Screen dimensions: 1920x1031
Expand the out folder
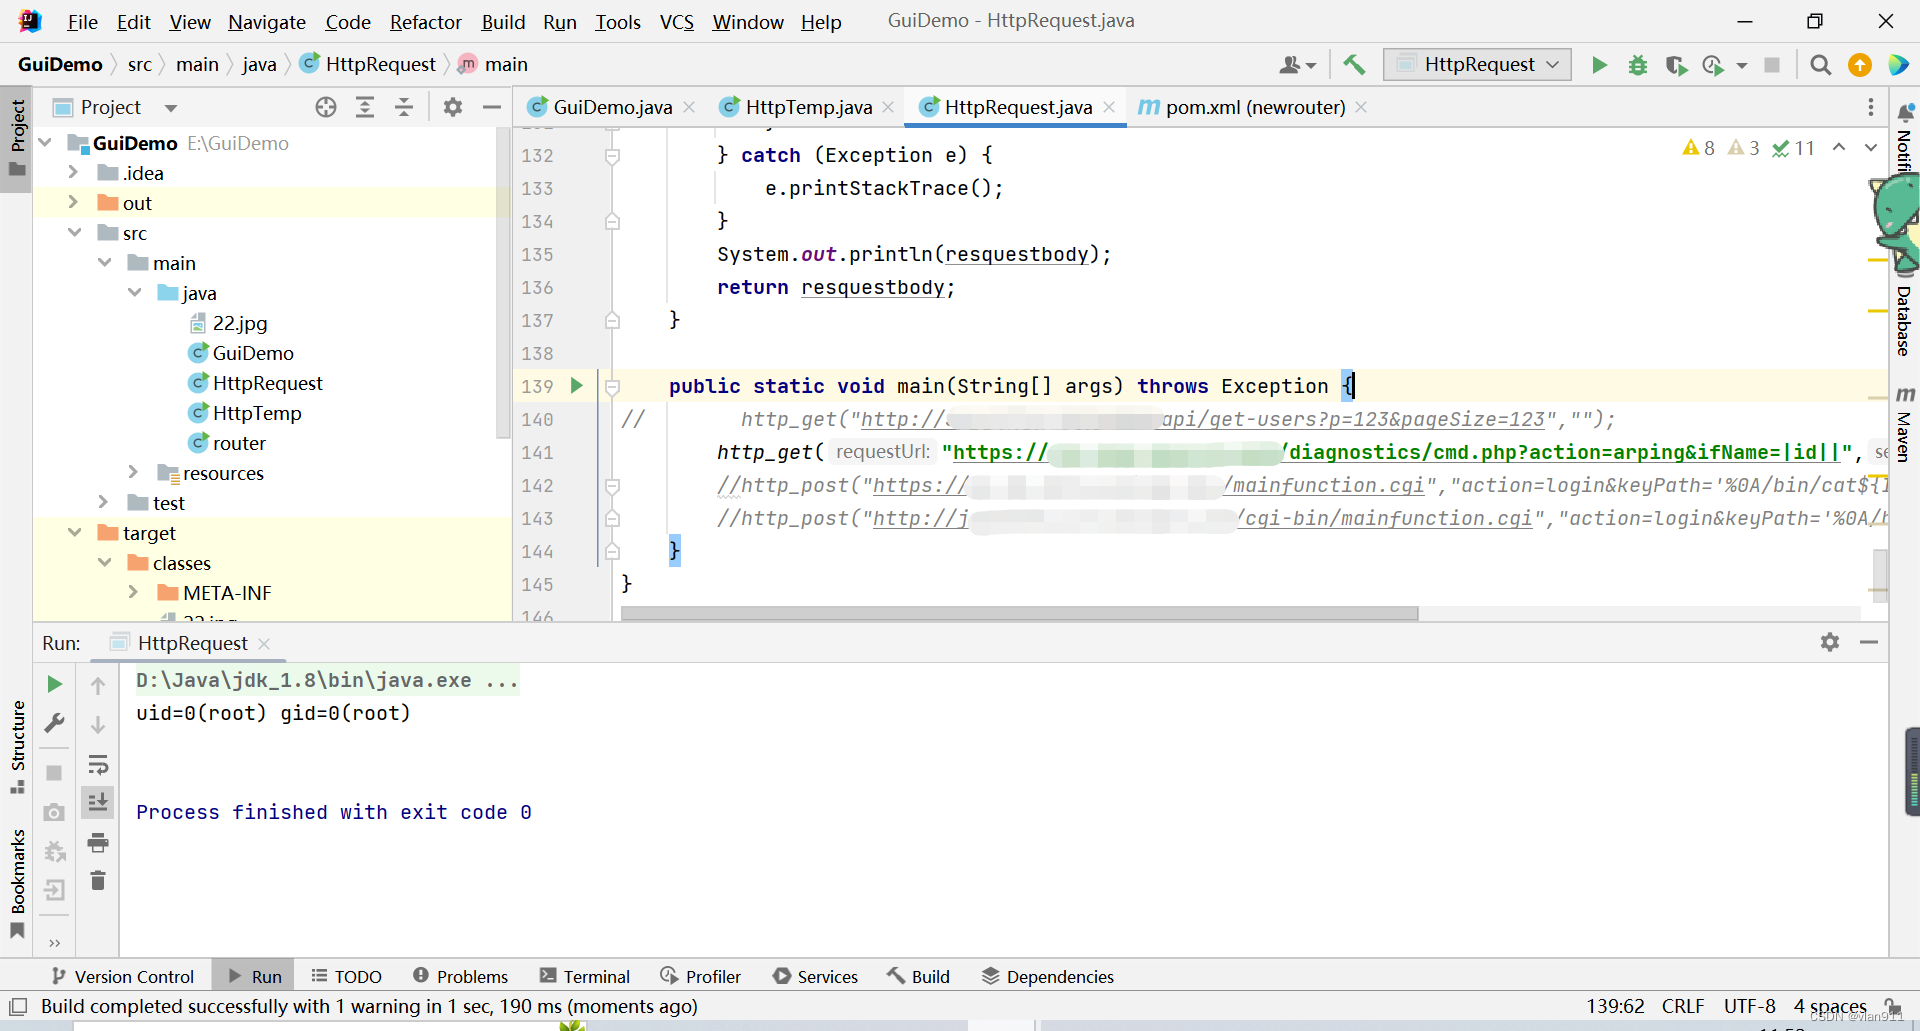73,202
